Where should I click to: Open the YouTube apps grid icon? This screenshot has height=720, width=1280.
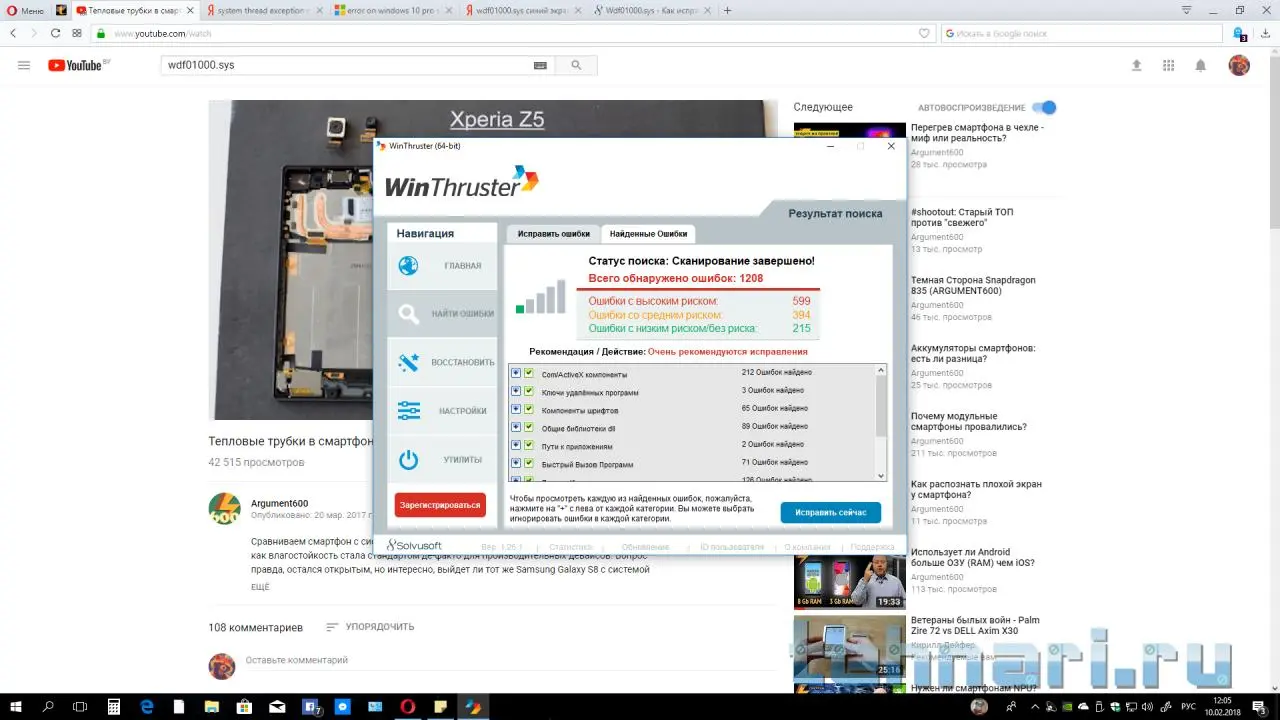pos(1168,65)
